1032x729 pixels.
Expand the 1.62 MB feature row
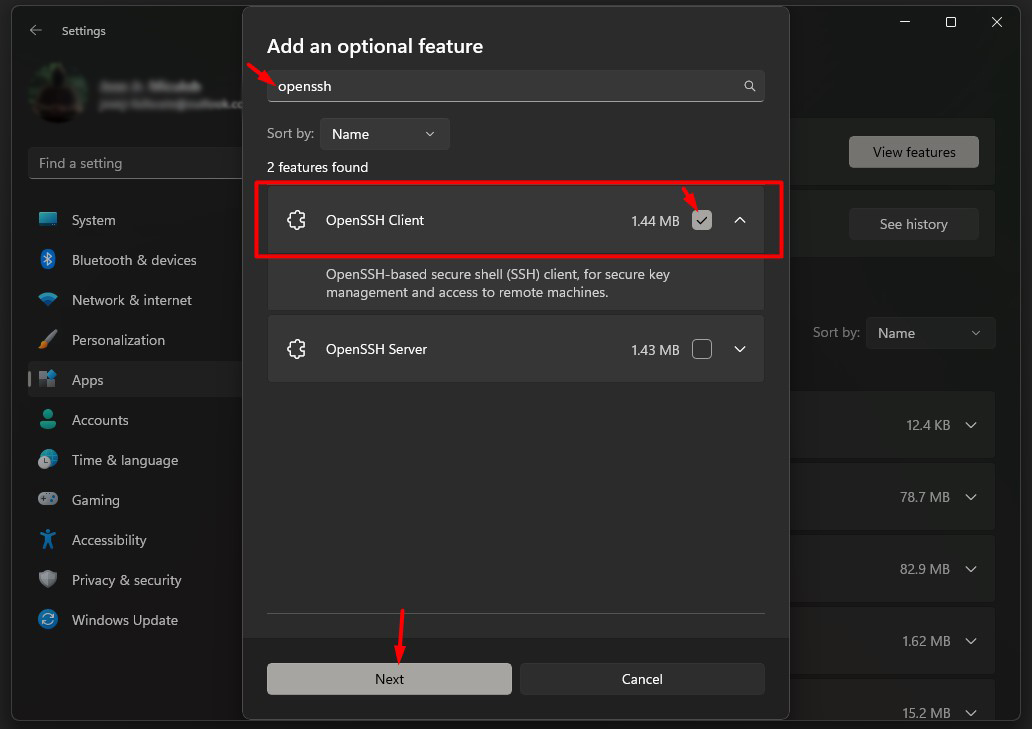coord(971,641)
